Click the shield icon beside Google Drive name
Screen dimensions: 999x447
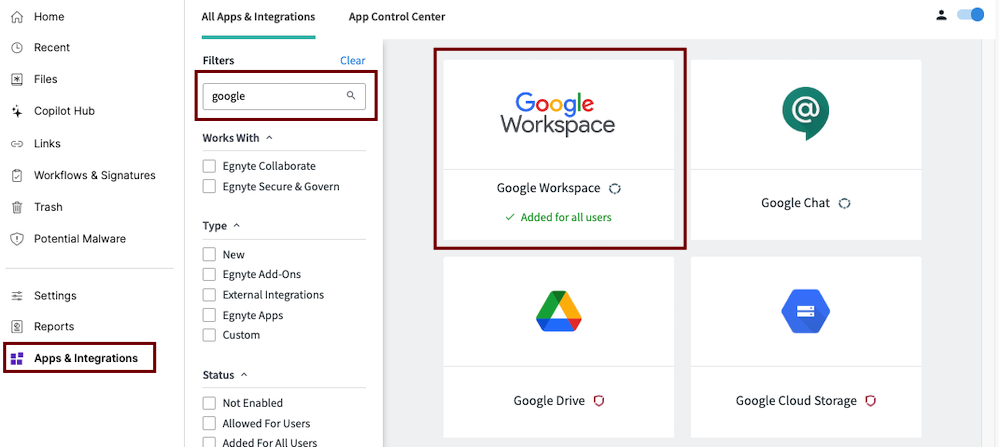click(x=598, y=401)
